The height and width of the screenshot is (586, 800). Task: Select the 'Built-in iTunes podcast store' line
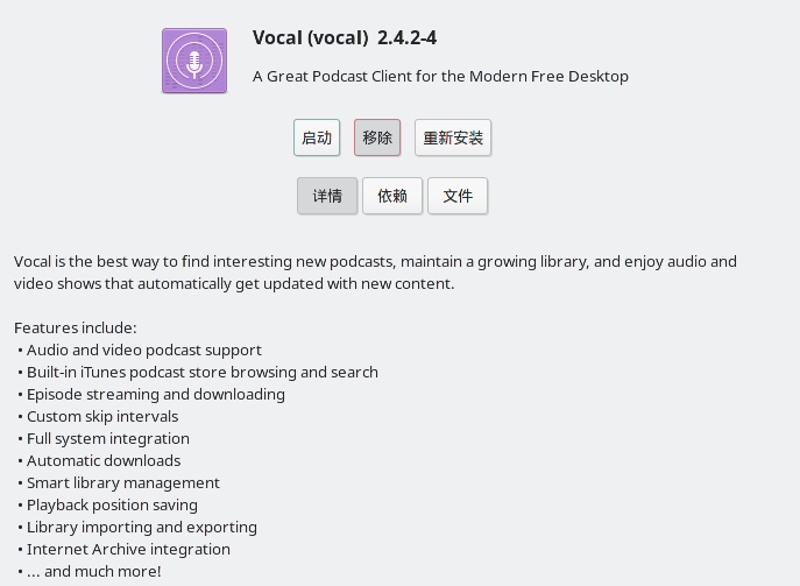[202, 372]
